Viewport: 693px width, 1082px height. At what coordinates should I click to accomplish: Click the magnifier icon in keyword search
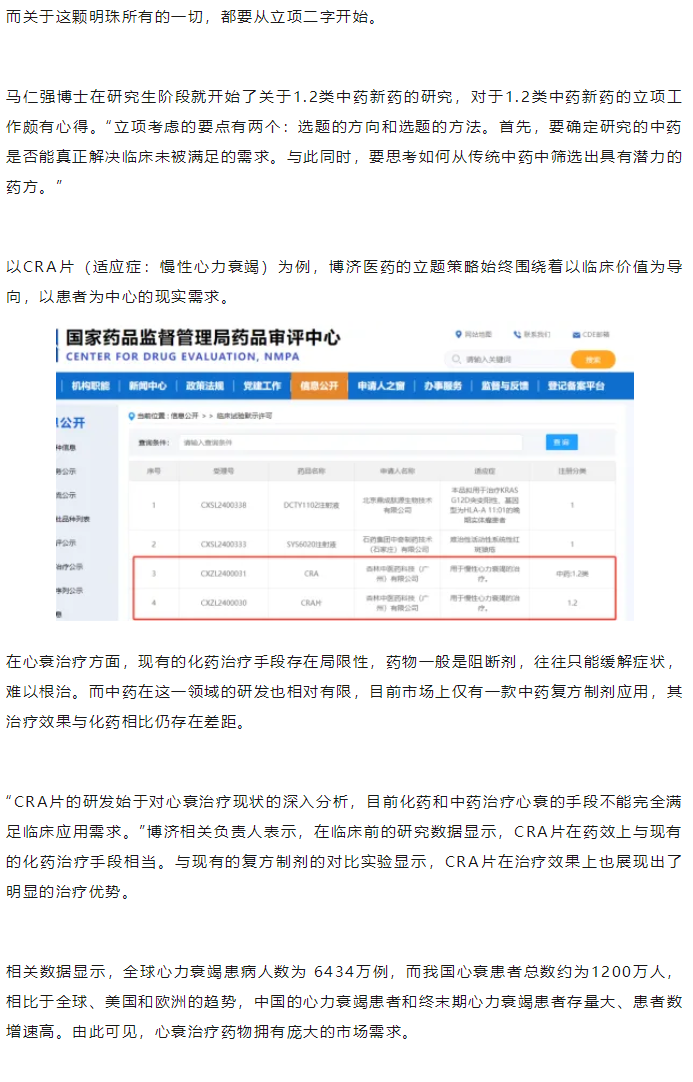458,359
